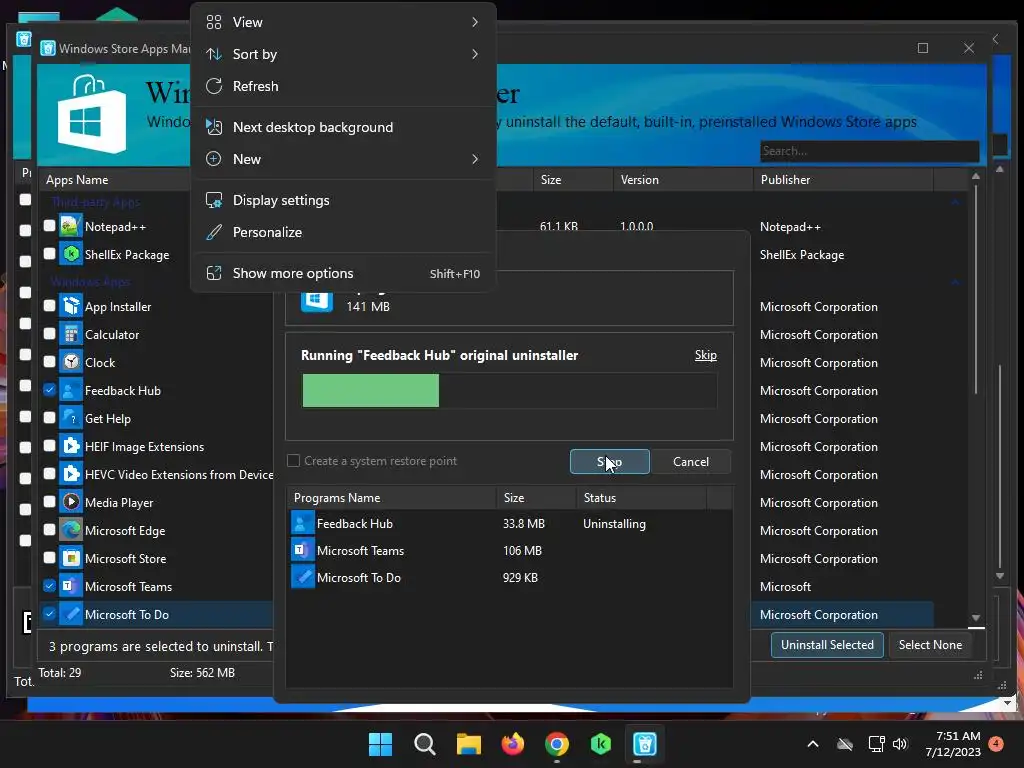Click Cancel in the uninstall dialog
This screenshot has height=768, width=1024.
pos(691,462)
